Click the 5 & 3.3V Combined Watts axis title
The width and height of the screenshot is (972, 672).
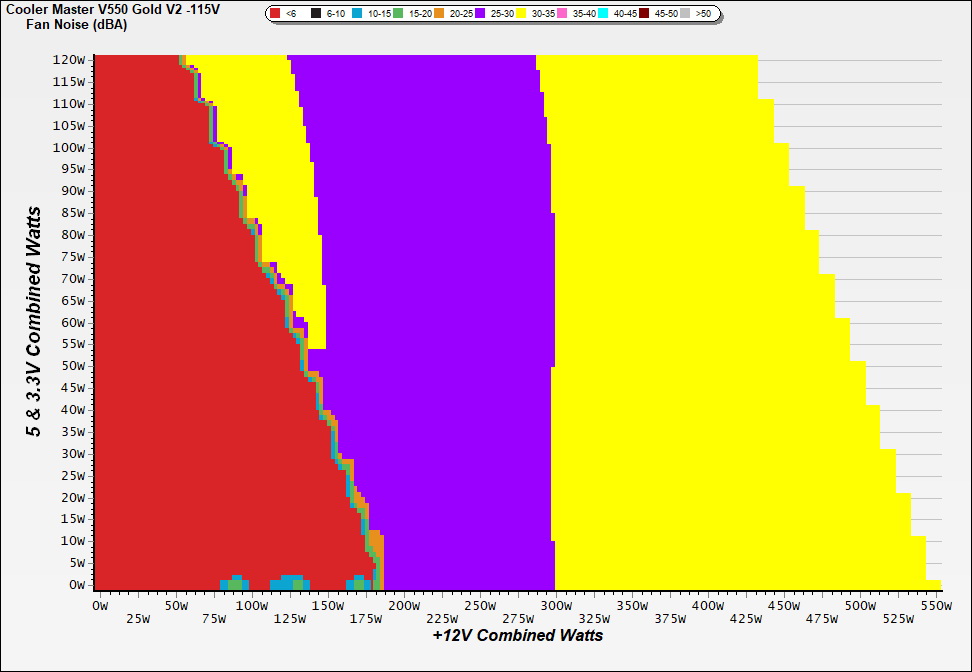pos(35,322)
